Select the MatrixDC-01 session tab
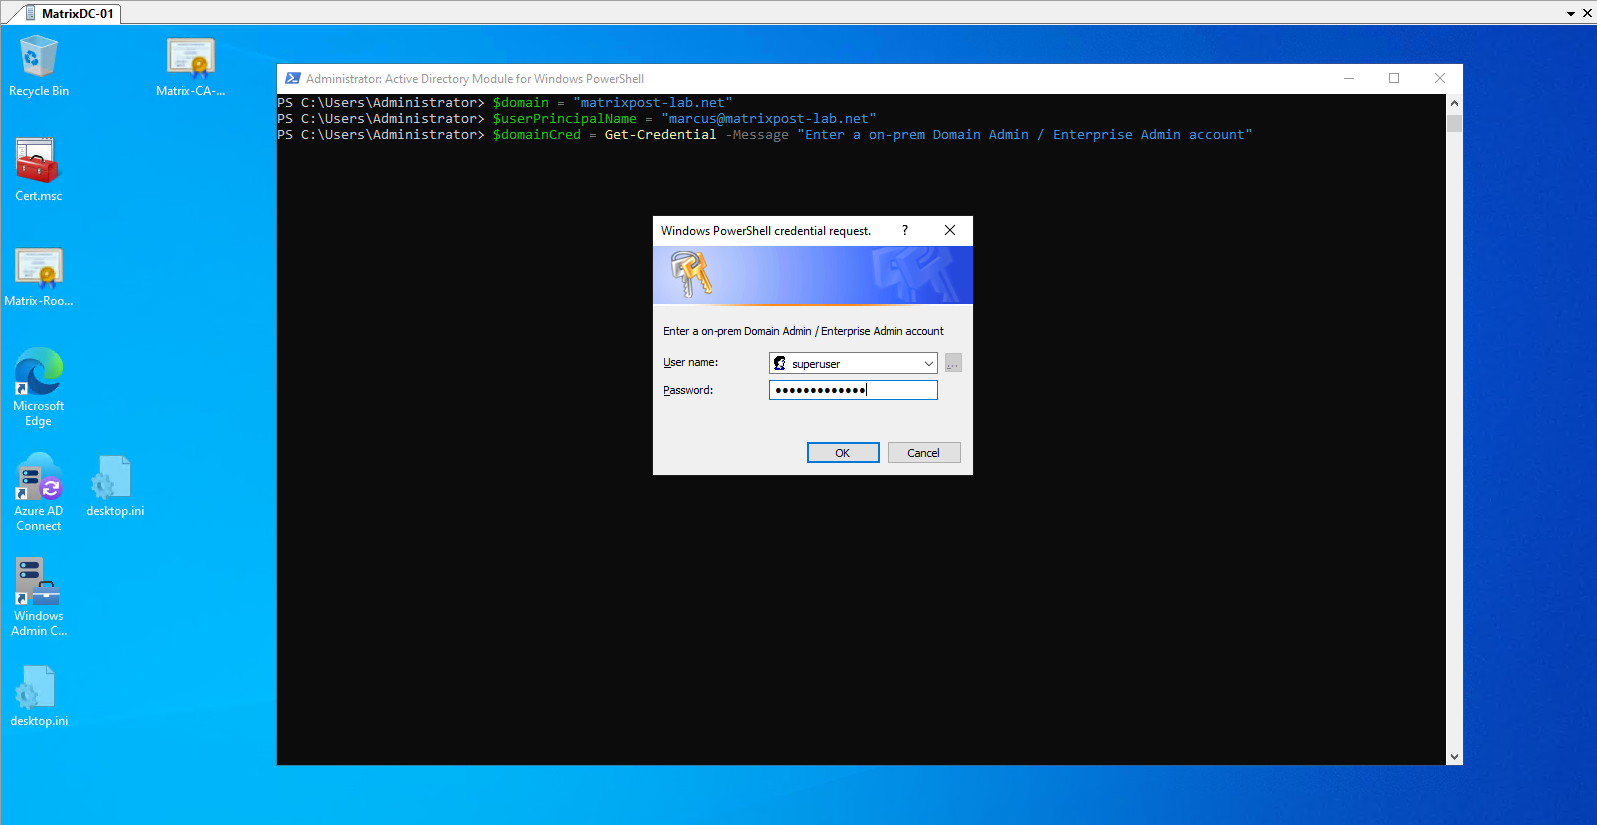Image resolution: width=1597 pixels, height=825 pixels. tap(68, 14)
